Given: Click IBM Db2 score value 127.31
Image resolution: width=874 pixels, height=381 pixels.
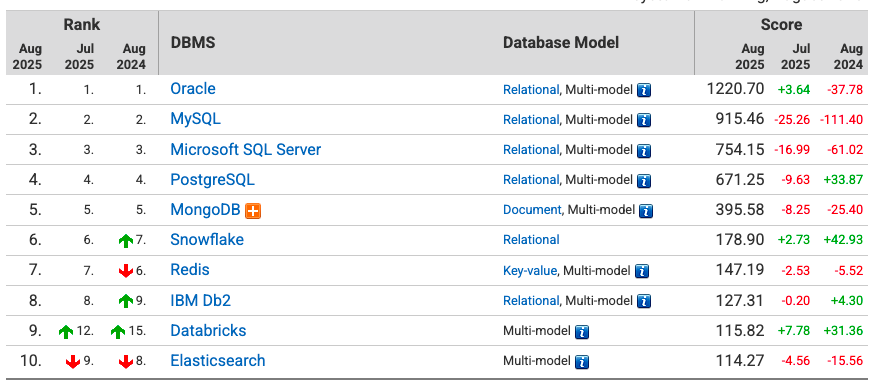Looking at the screenshot, I should point(741,300).
